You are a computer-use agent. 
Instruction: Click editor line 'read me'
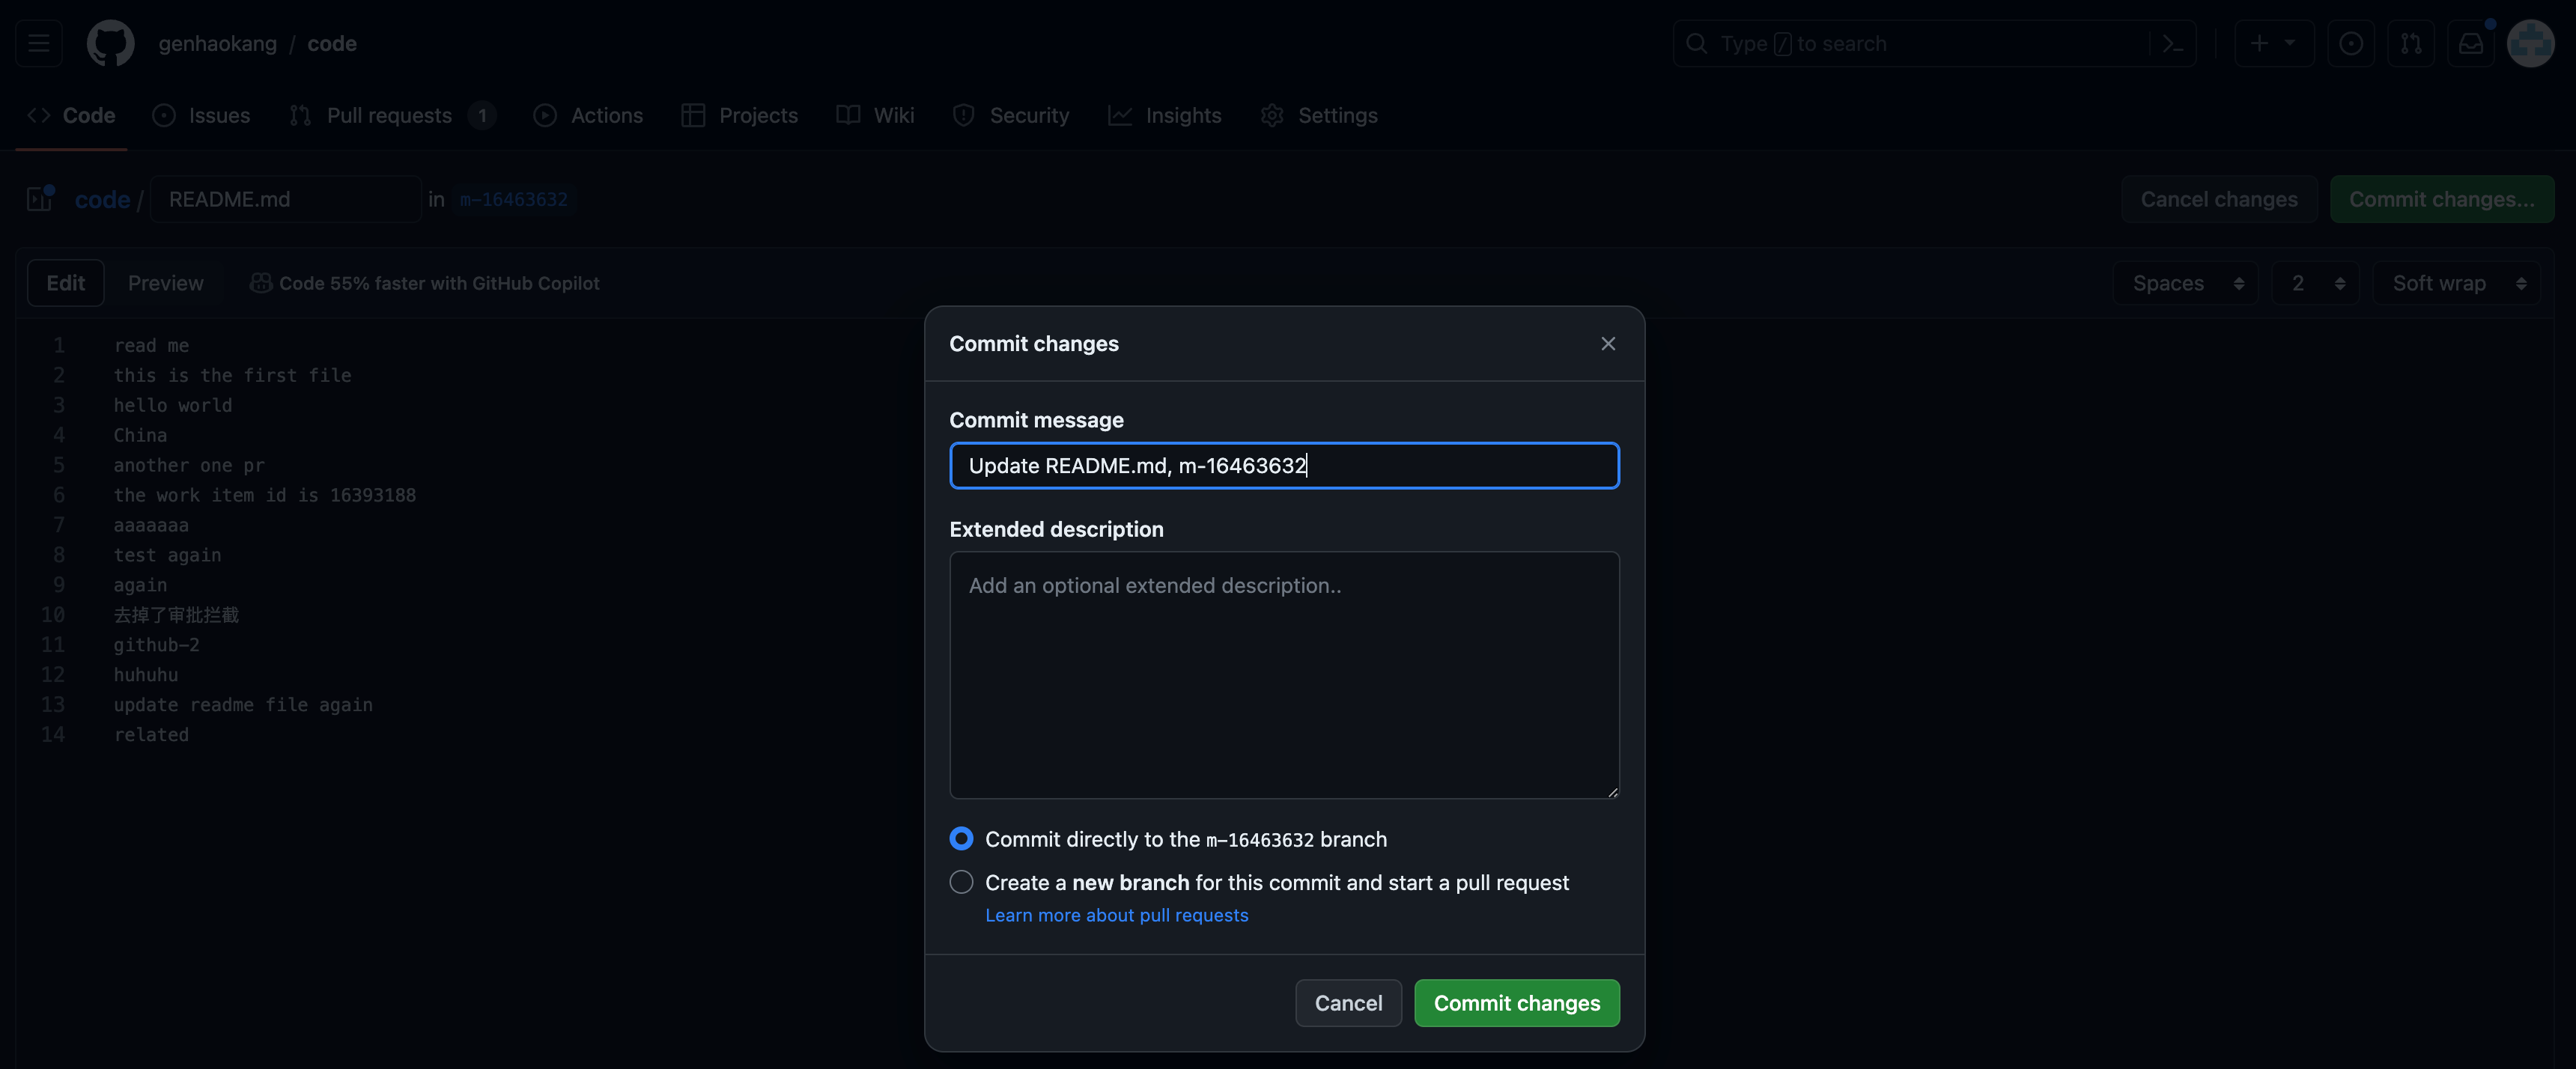click(151, 344)
